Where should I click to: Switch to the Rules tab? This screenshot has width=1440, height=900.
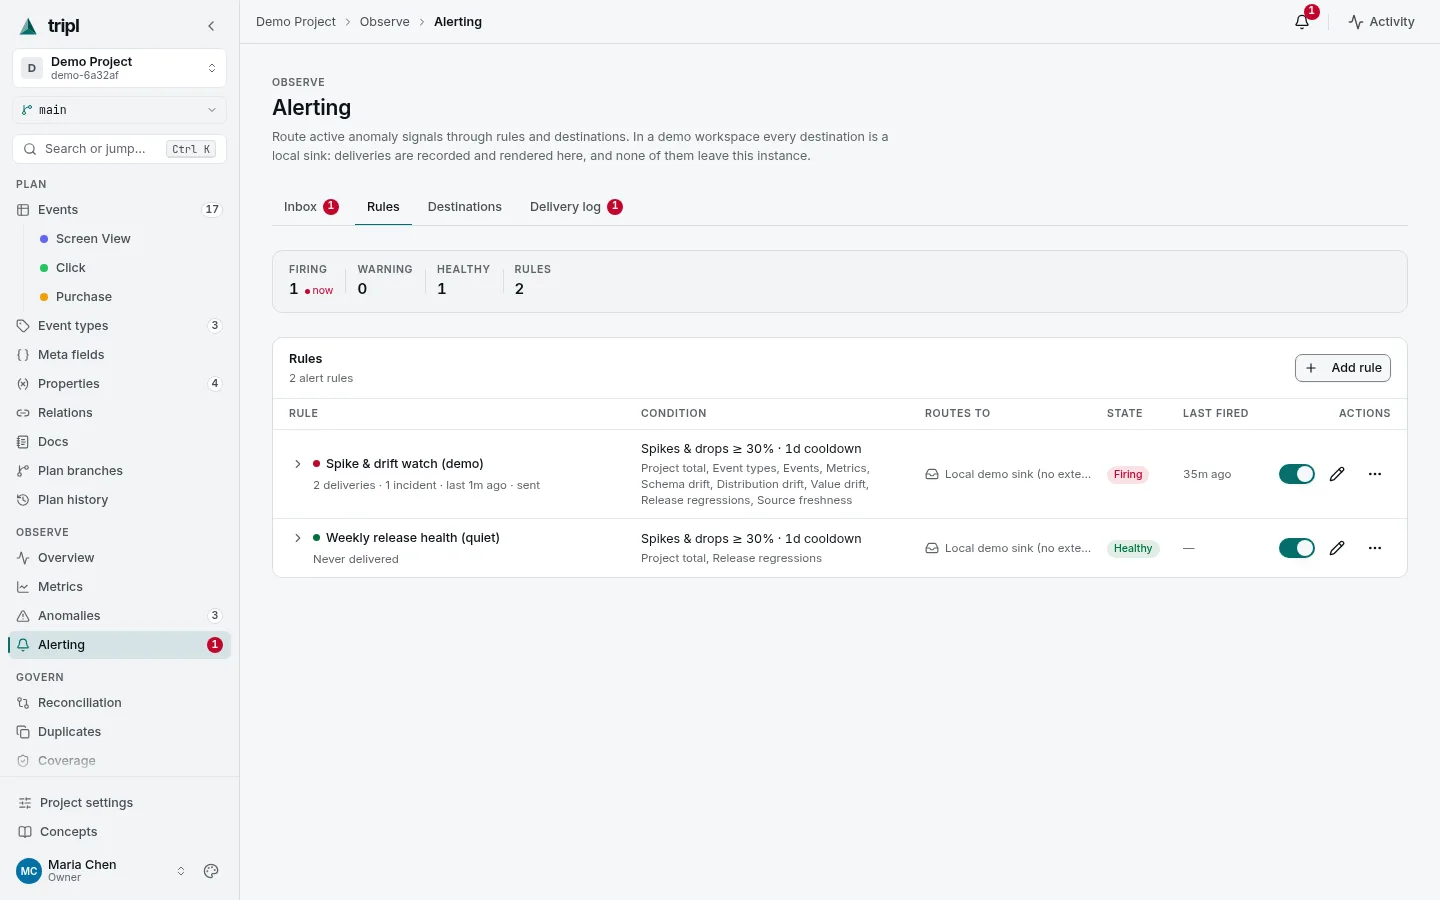(383, 207)
